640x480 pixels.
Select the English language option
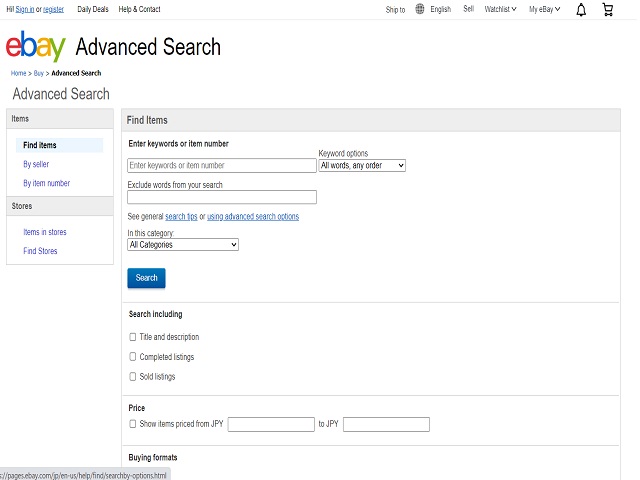(x=440, y=9)
